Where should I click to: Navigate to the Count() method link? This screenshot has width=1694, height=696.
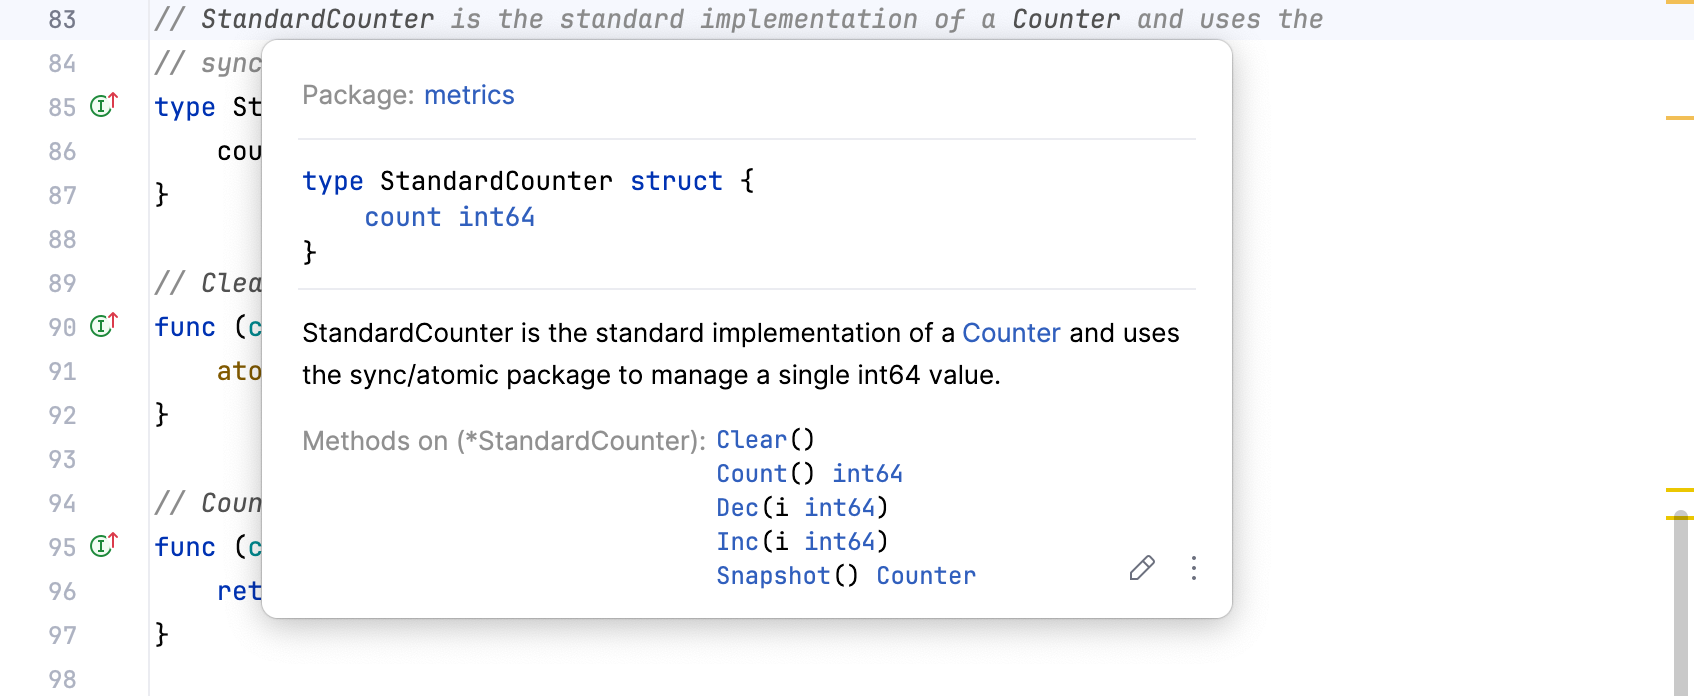[x=752, y=474]
